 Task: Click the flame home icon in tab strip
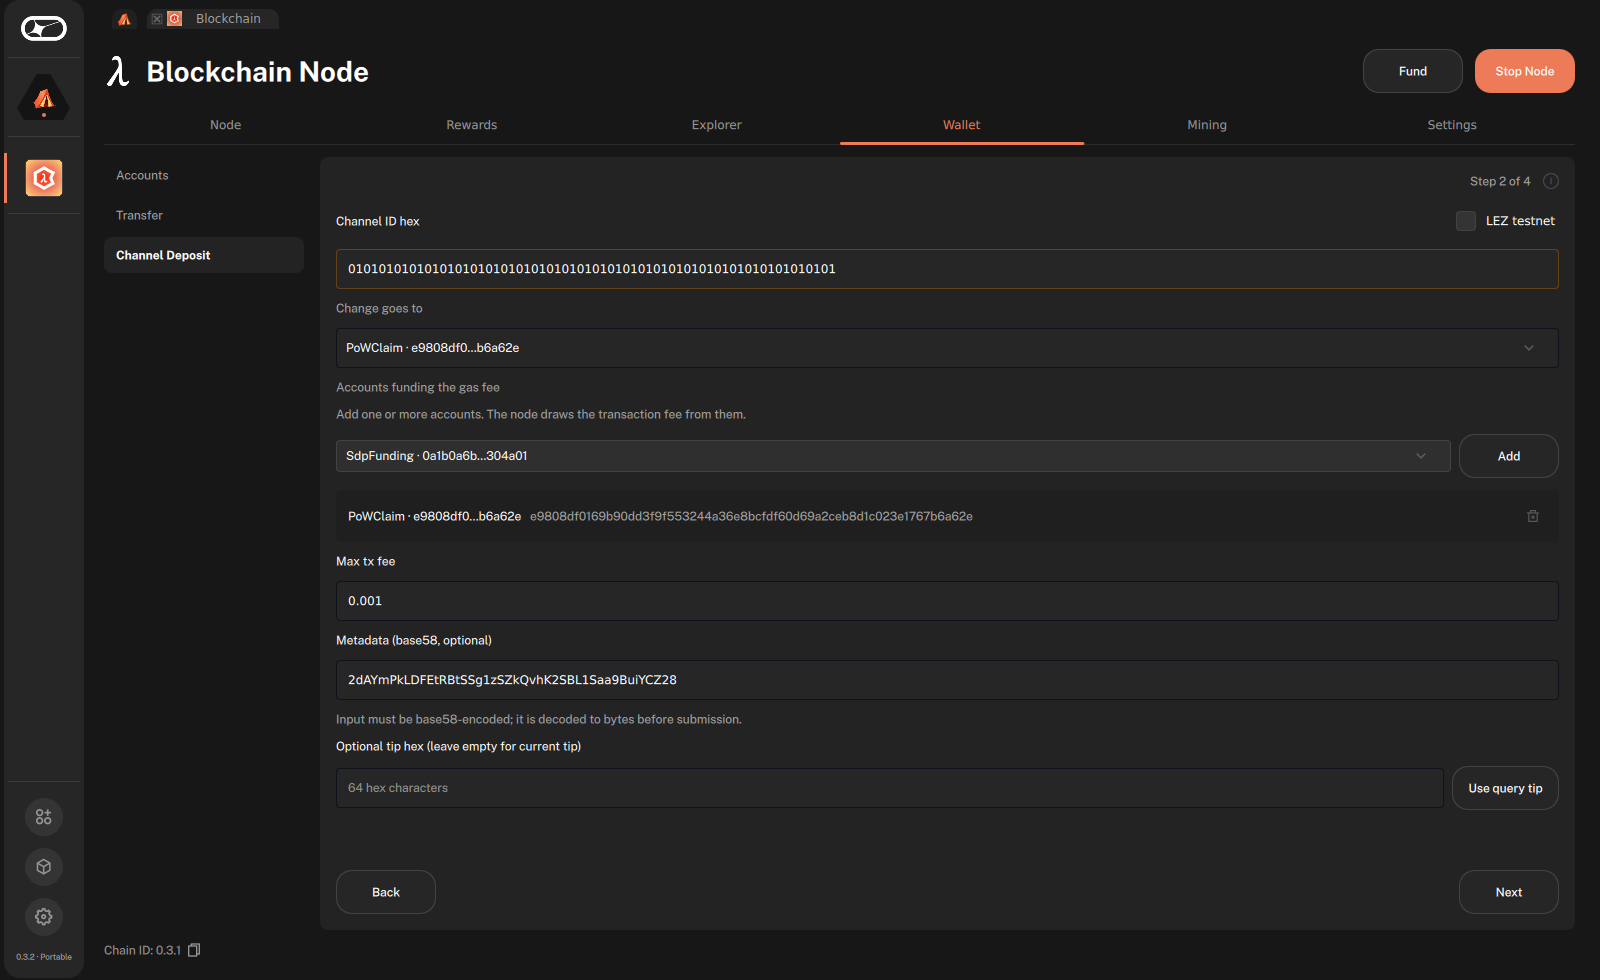click(x=125, y=19)
